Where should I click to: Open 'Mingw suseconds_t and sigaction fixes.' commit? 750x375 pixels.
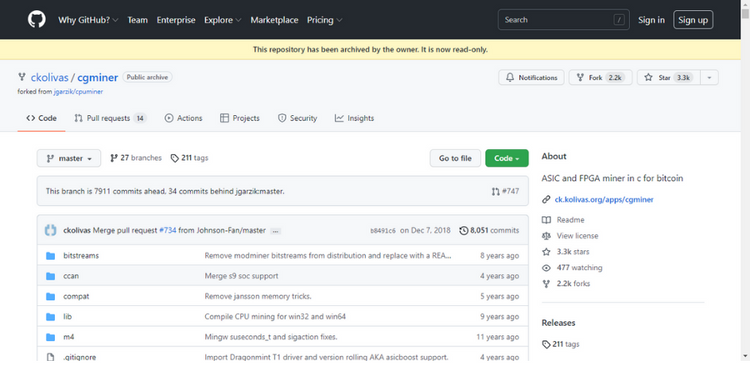click(271, 337)
